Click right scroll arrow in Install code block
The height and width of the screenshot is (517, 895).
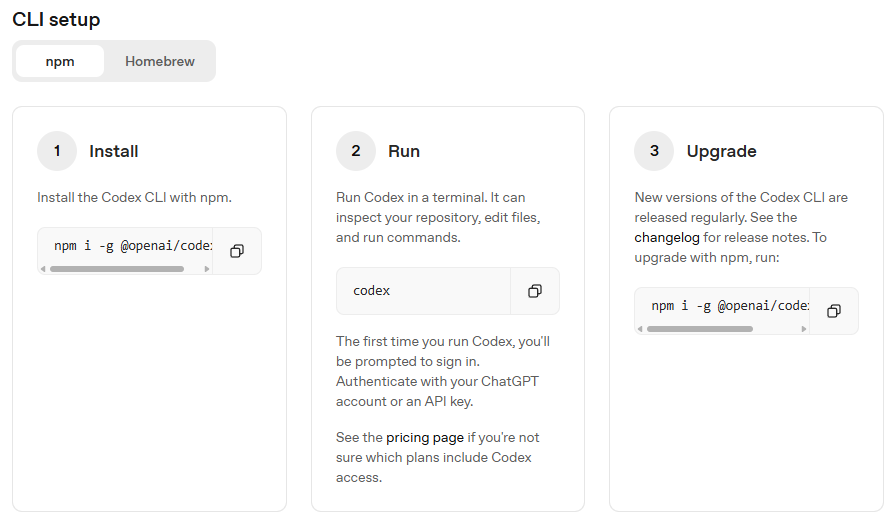[x=207, y=269]
